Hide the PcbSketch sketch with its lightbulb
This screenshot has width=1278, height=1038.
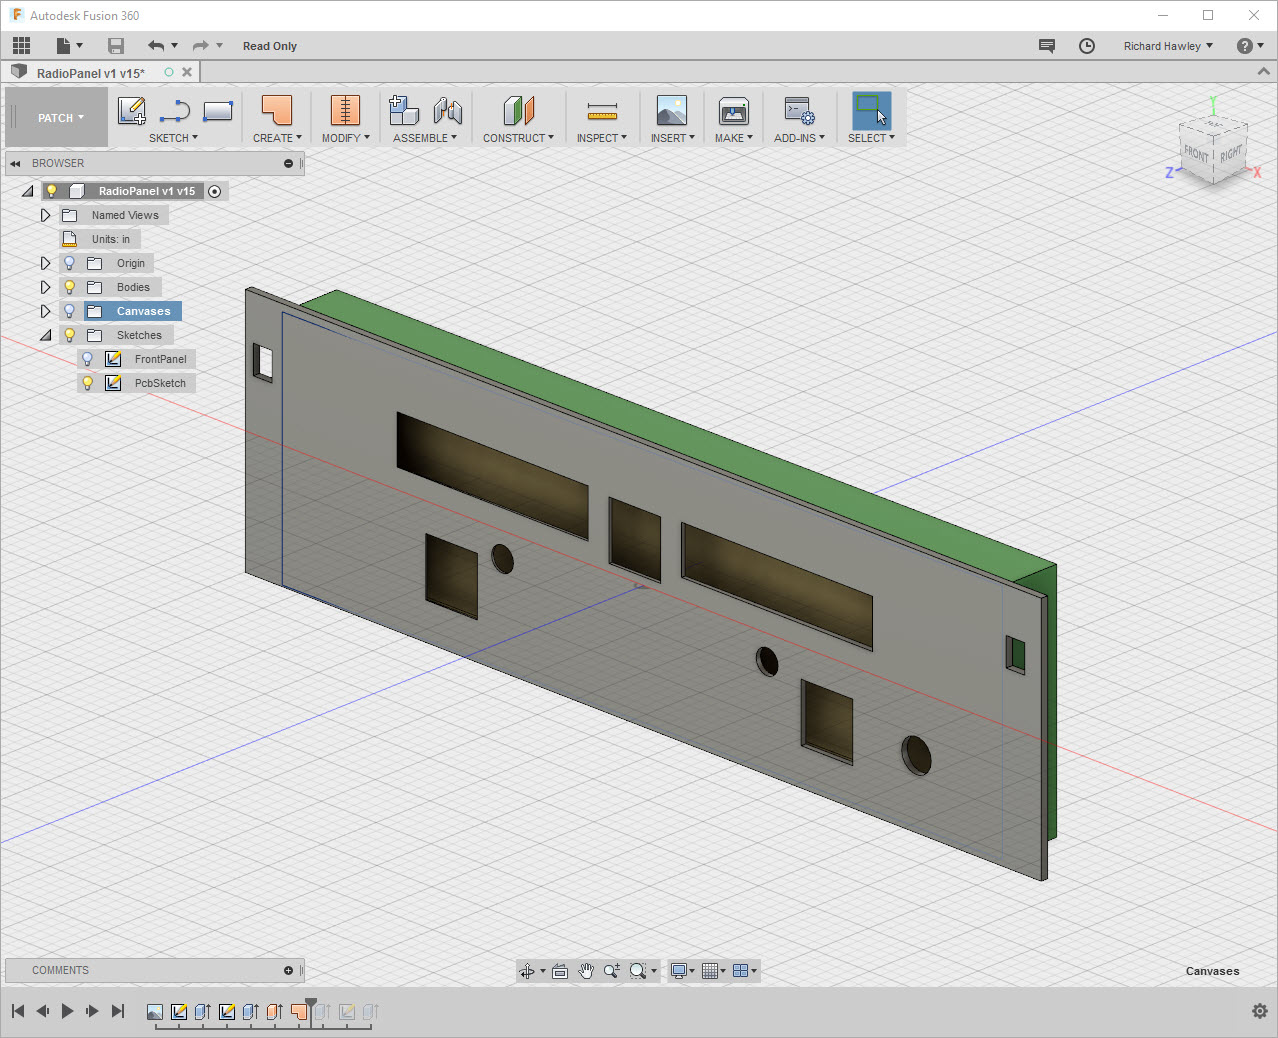coord(87,382)
